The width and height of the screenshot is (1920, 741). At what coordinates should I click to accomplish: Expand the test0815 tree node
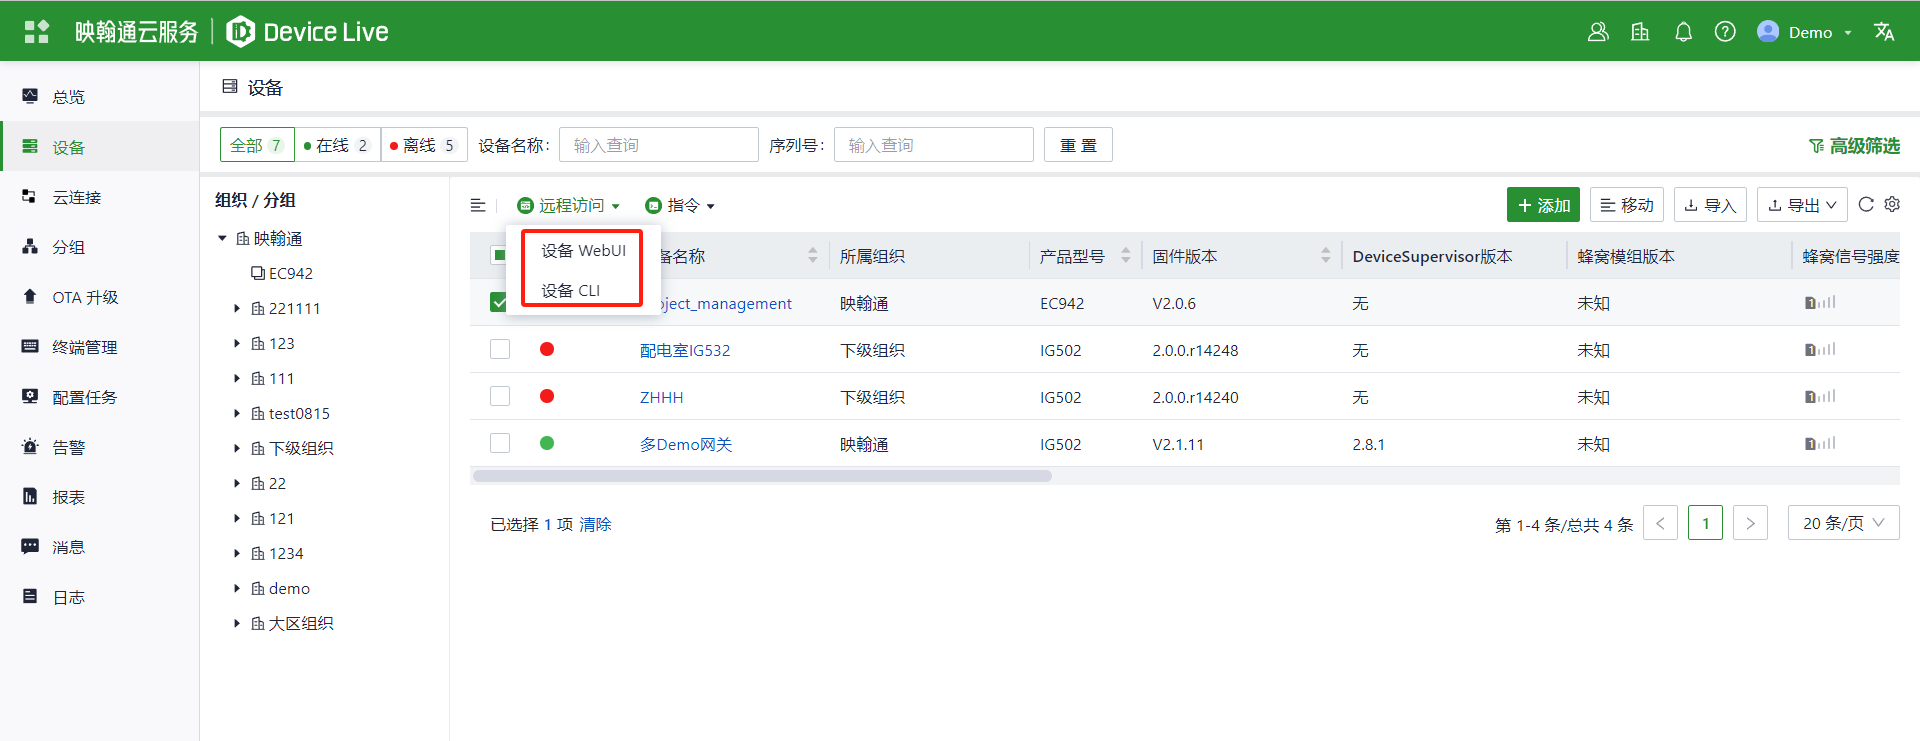click(237, 413)
